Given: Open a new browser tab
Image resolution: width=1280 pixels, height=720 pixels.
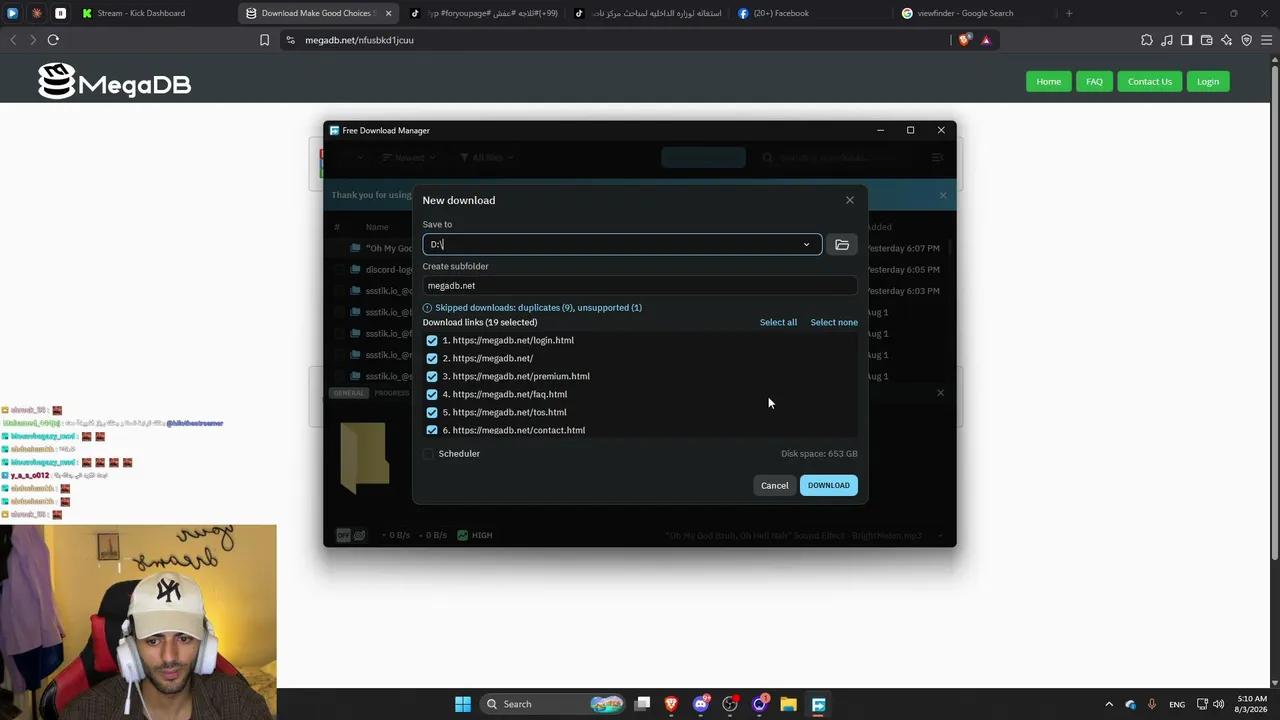Looking at the screenshot, I should [1069, 13].
